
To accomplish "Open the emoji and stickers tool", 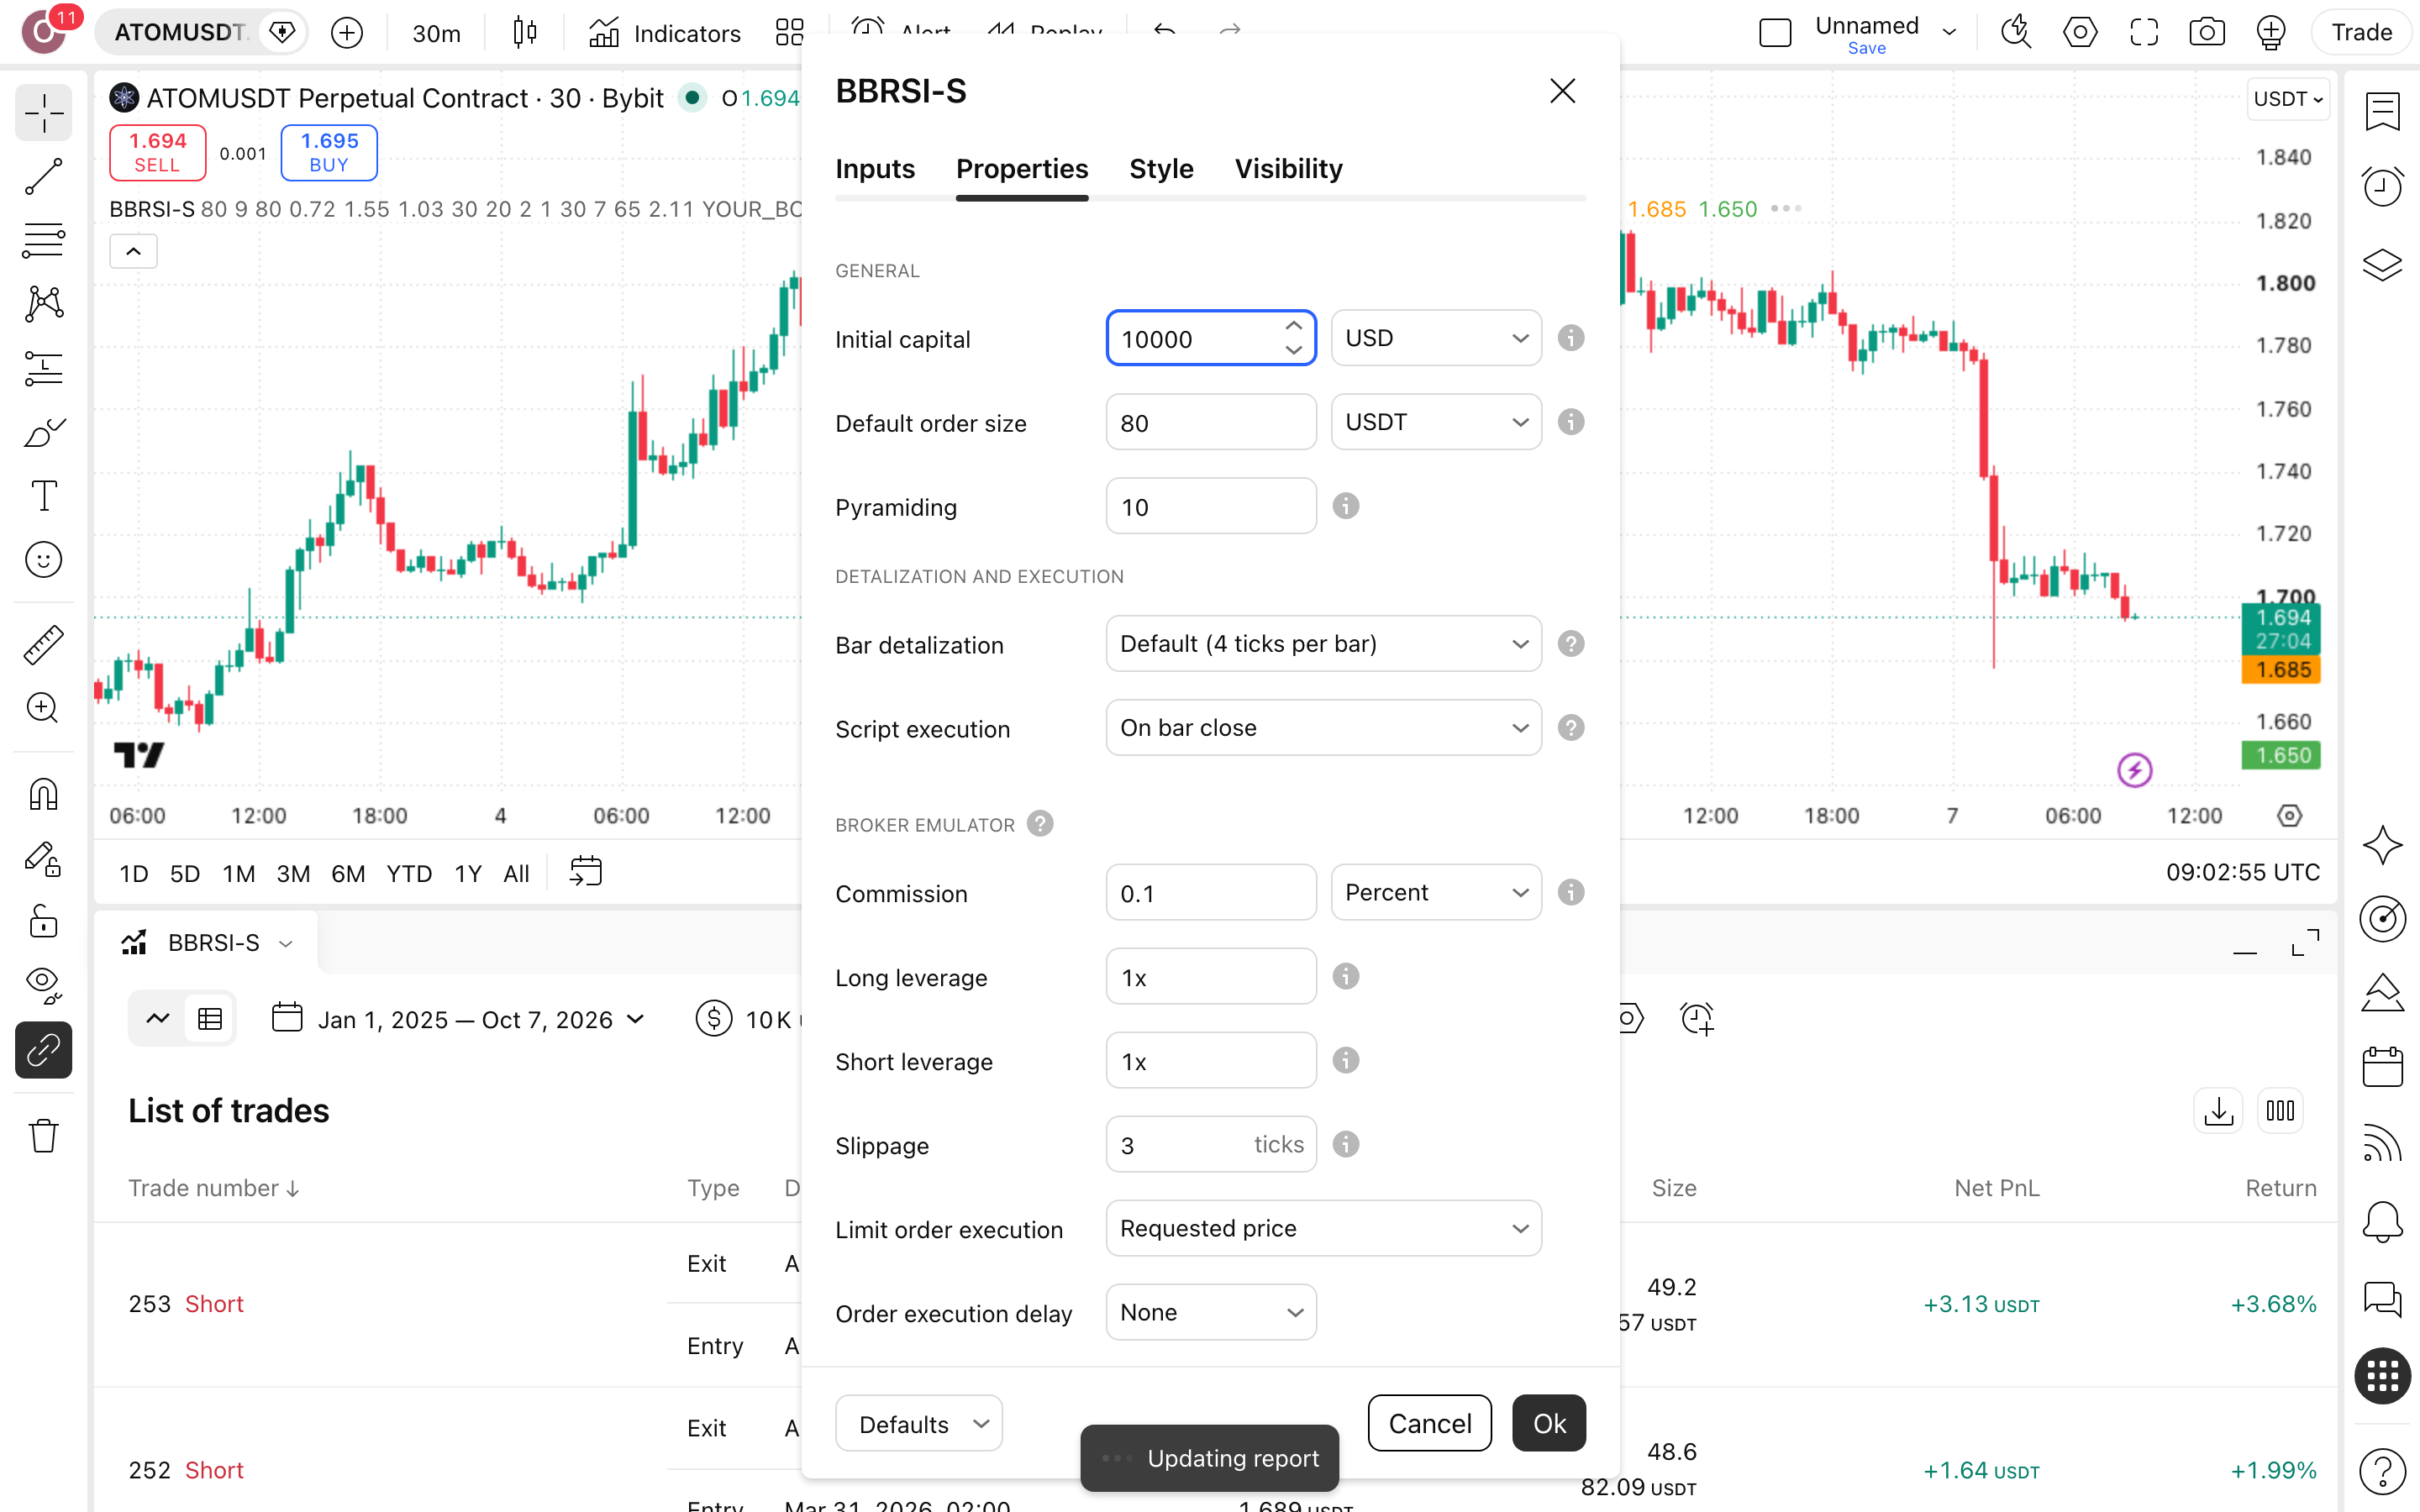I will click(43, 560).
